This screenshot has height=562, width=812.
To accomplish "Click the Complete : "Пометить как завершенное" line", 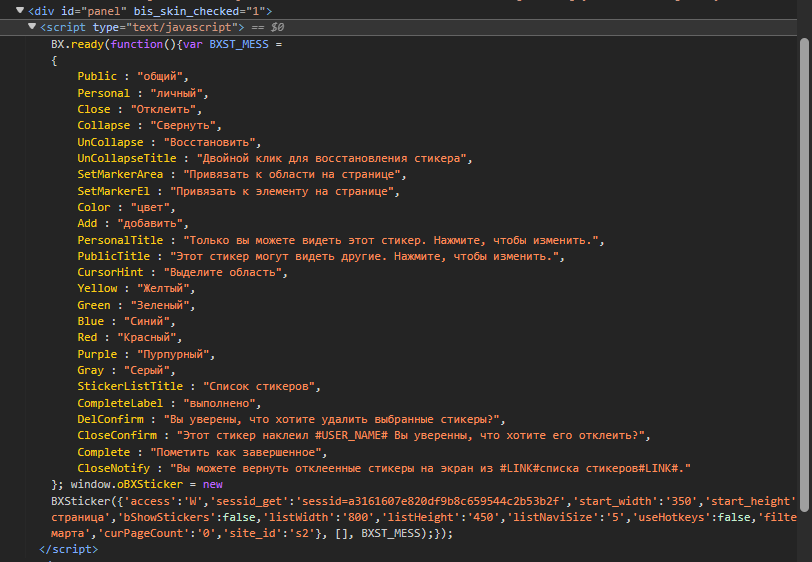I will (x=202, y=453).
